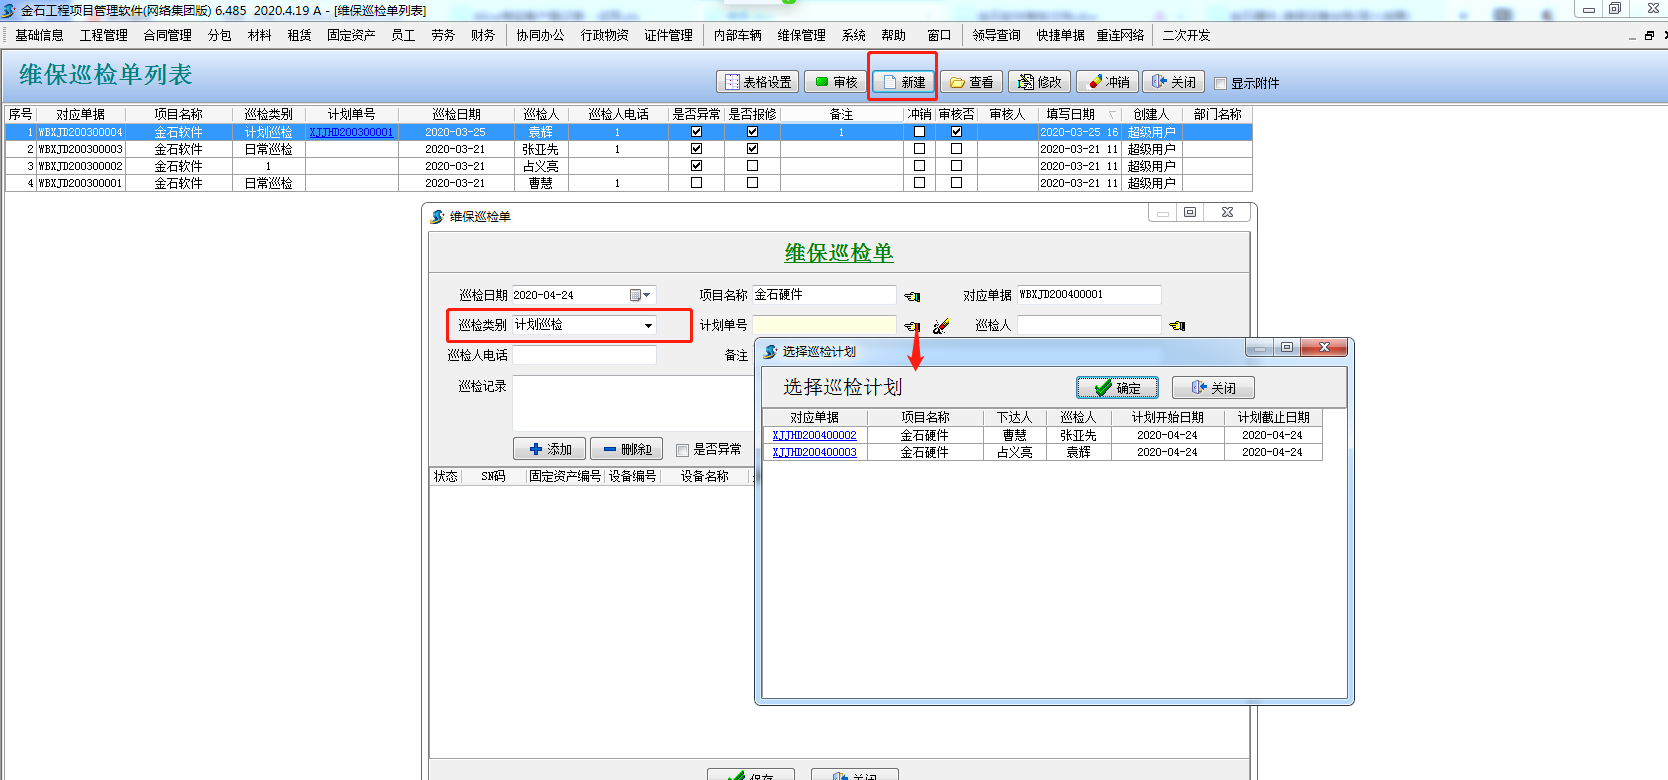Click the 查看 (View) folder button
This screenshot has height=780, width=1668.
[971, 82]
